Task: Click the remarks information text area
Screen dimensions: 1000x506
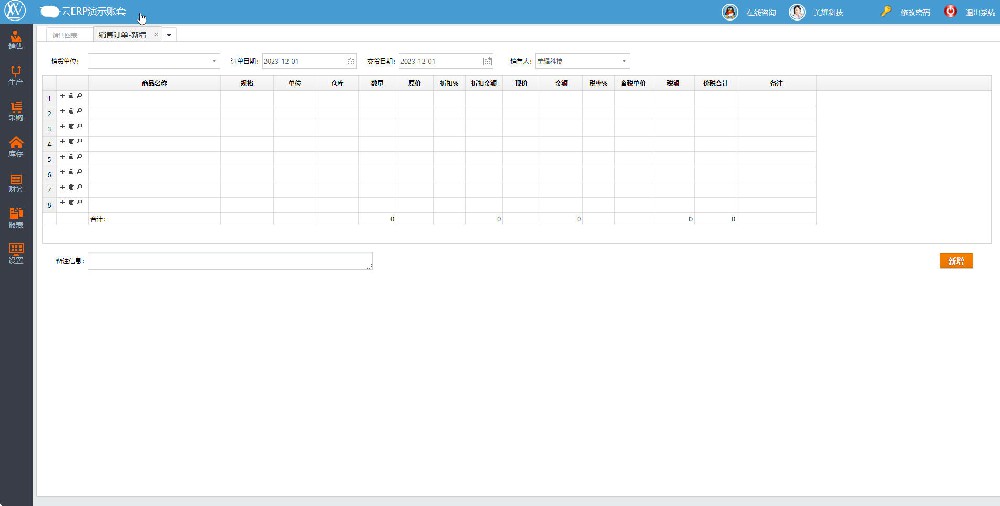Action: pyautogui.click(x=230, y=261)
